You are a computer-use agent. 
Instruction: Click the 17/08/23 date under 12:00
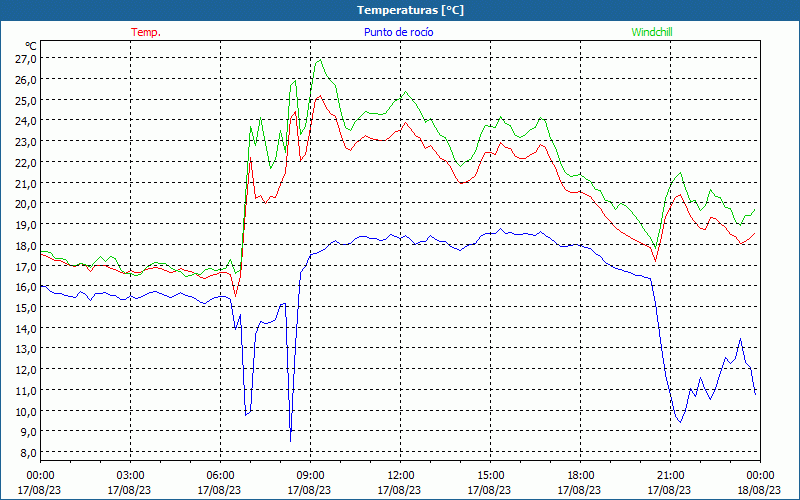[x=399, y=490]
